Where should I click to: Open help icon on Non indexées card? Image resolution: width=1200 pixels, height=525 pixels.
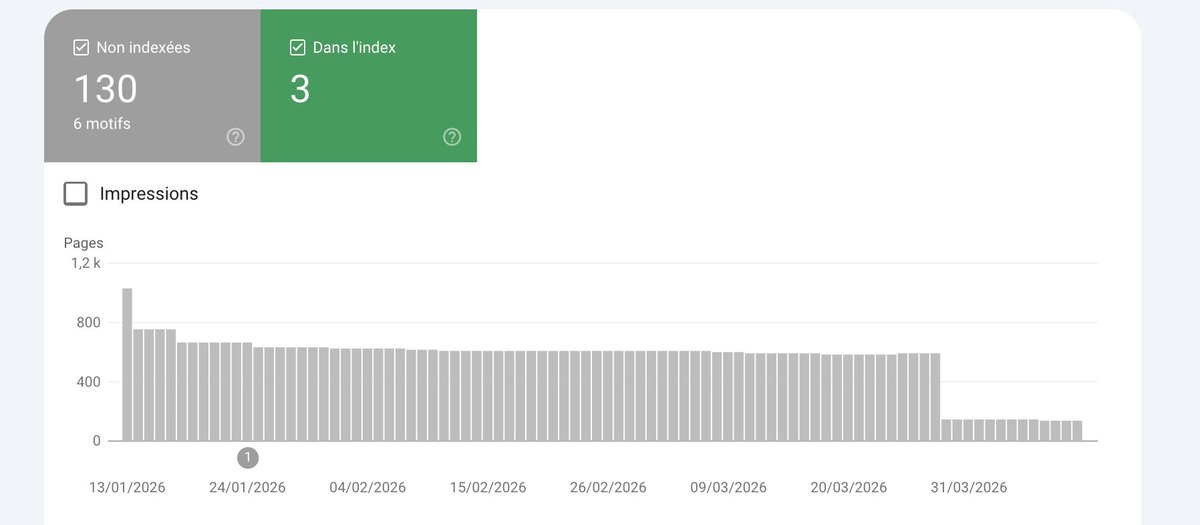coord(236,137)
